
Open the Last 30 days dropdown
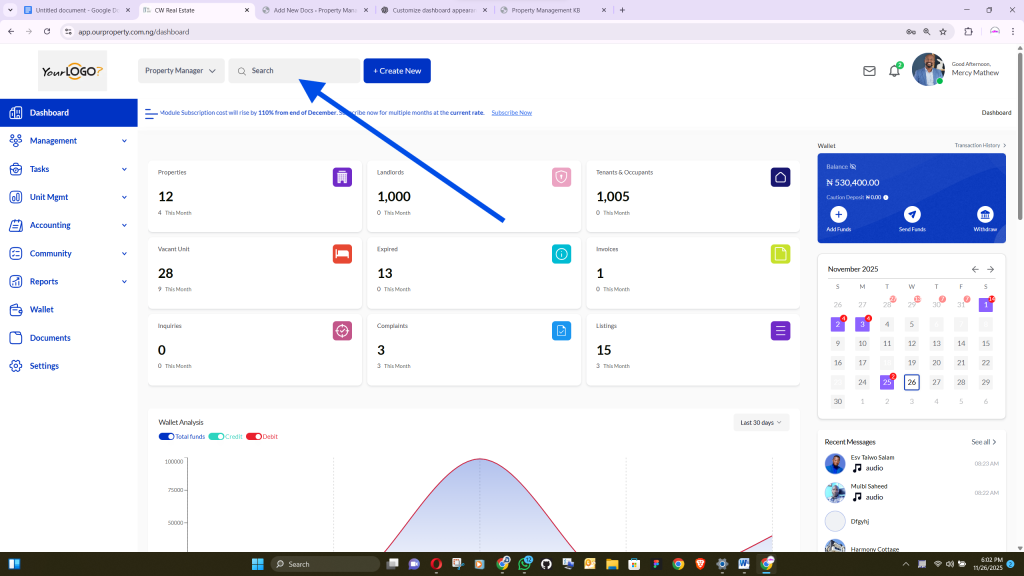[x=761, y=422]
